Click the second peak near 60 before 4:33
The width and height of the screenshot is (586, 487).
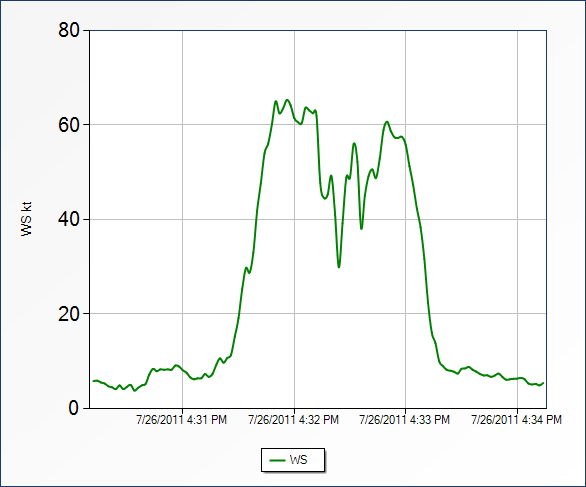pyautogui.click(x=387, y=122)
